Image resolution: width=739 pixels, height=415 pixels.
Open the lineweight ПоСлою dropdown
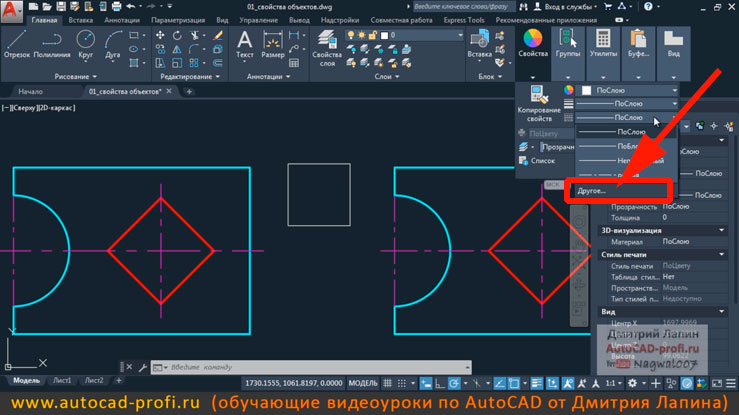pos(627,104)
